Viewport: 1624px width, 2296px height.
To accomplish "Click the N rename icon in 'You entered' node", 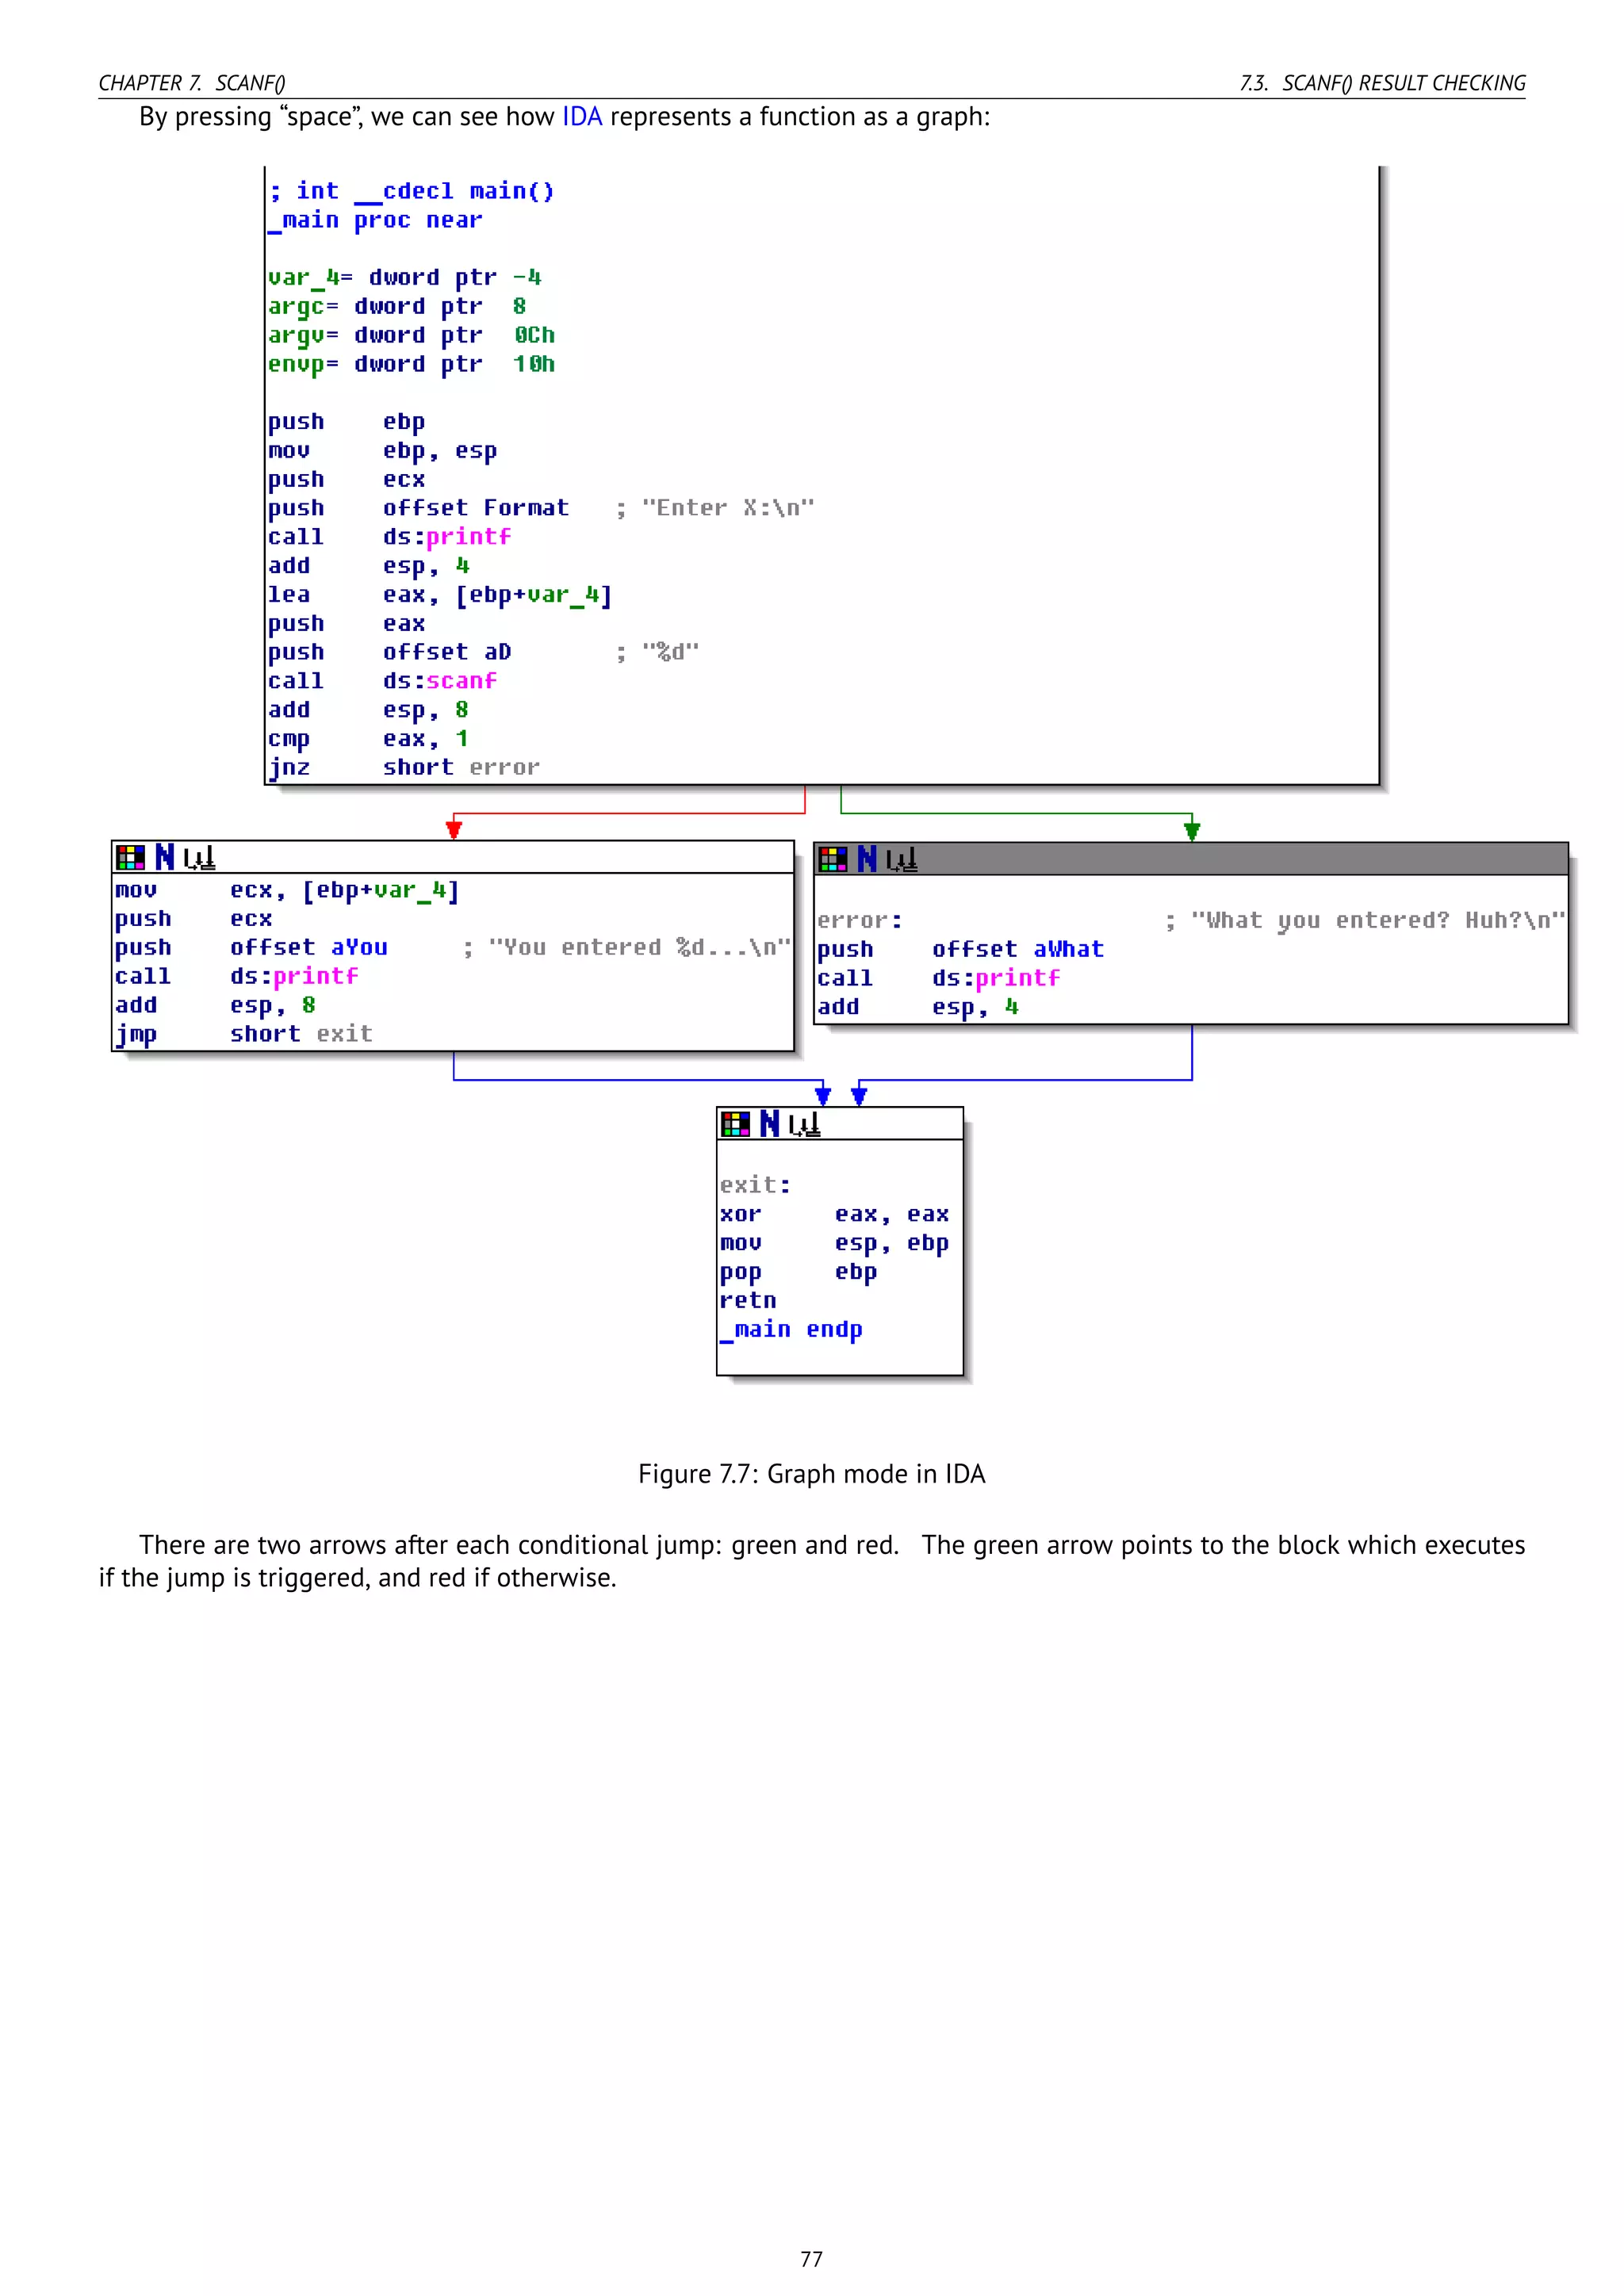I will pos(165,857).
